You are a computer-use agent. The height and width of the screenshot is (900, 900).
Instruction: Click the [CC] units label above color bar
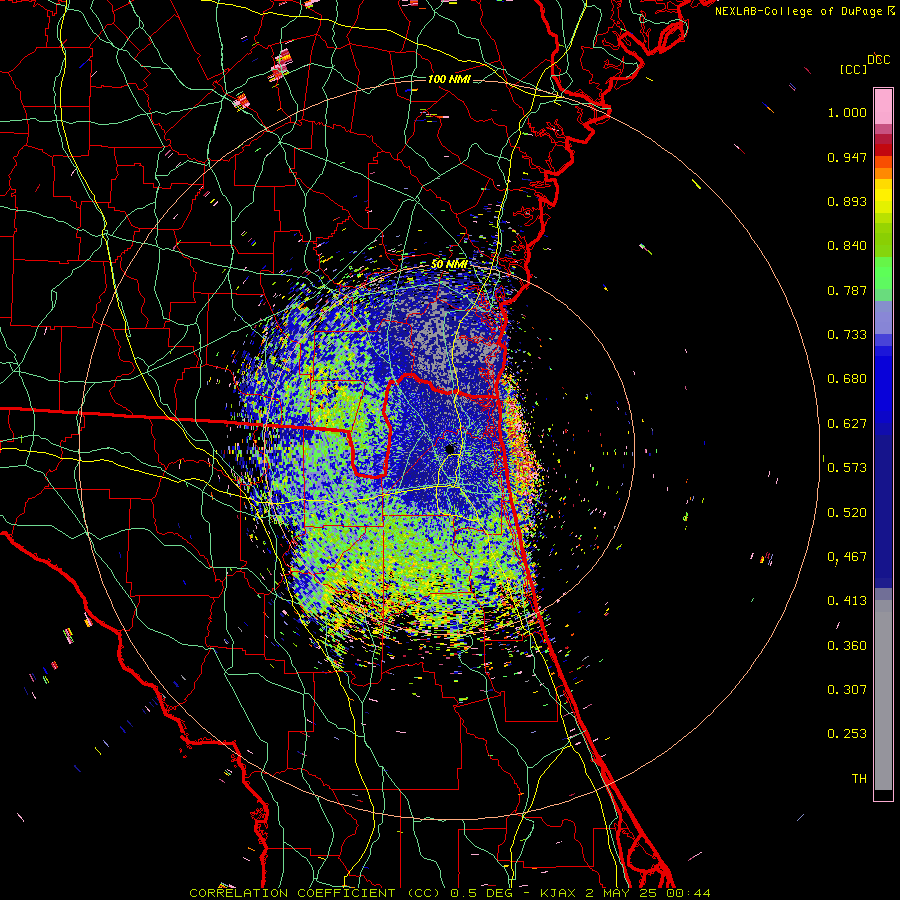coord(853,69)
